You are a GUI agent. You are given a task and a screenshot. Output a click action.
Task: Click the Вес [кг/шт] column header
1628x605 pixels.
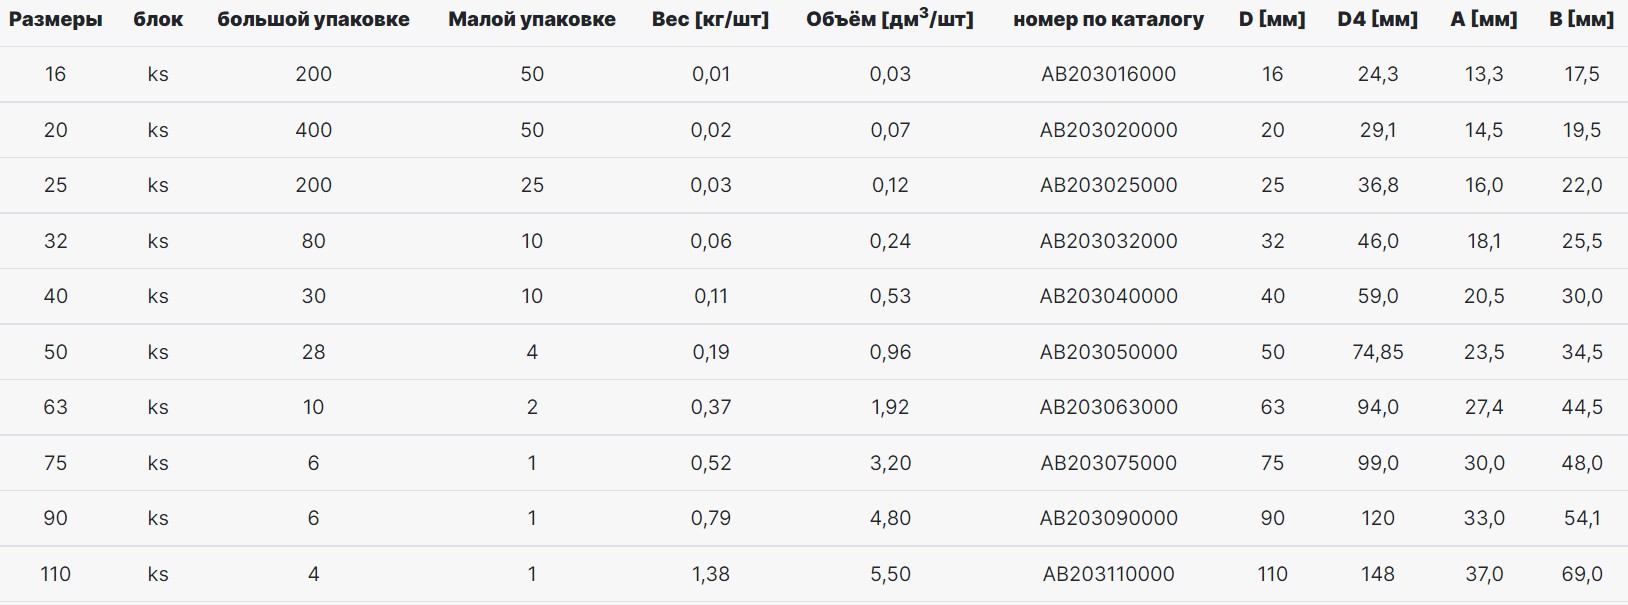(710, 19)
